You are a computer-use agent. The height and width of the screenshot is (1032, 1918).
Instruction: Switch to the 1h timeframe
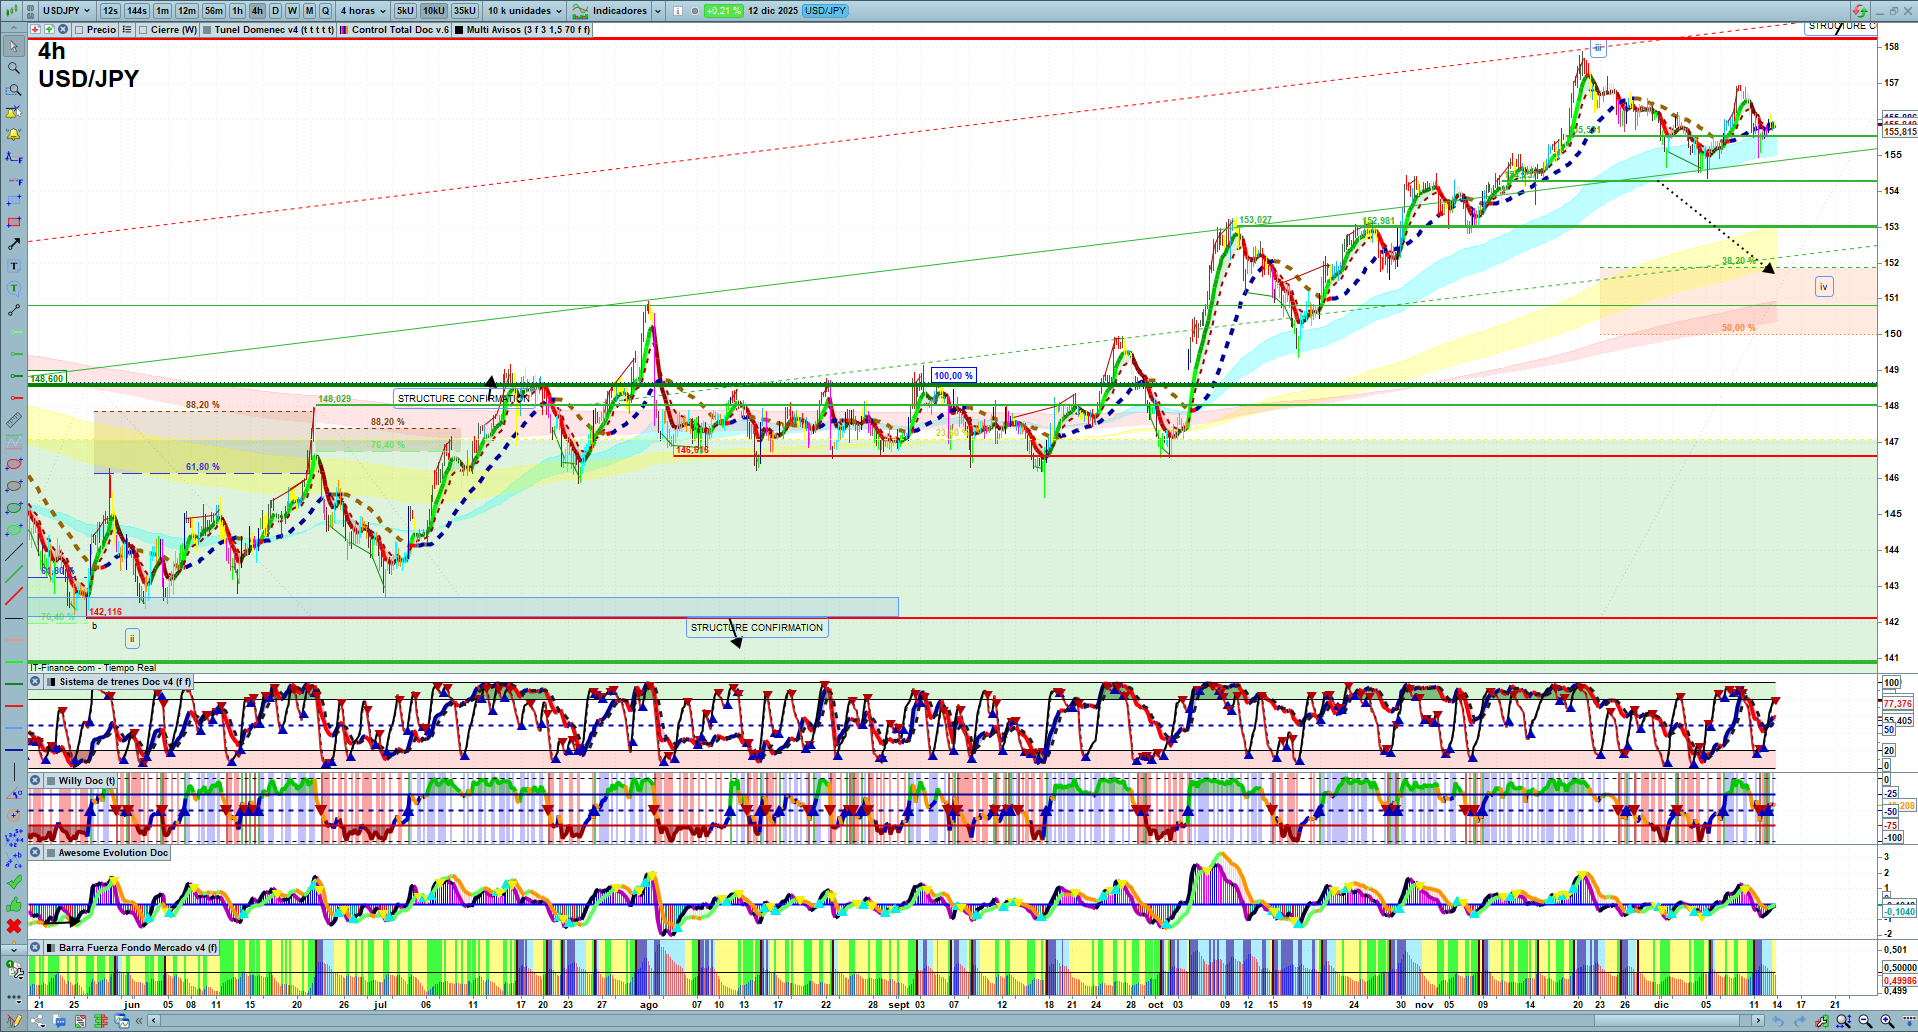[x=237, y=11]
